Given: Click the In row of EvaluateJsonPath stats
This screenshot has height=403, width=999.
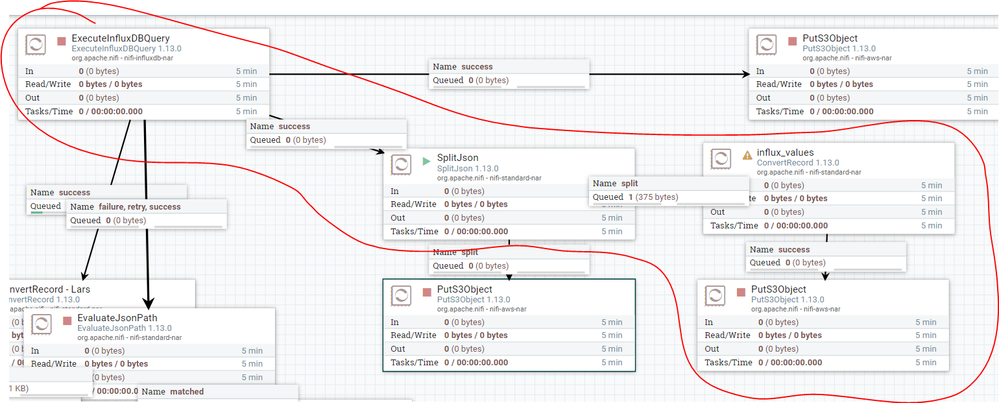Looking at the screenshot, I should point(149,350).
